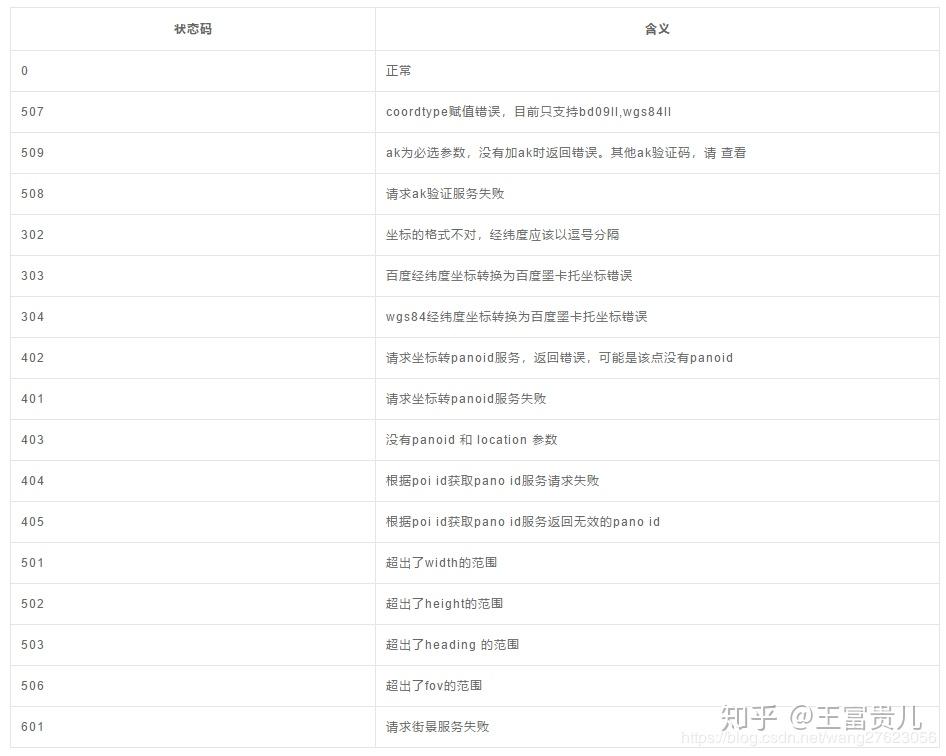This screenshot has height=756, width=946.
Task: Select status code 502 cell
Action: coord(193,605)
